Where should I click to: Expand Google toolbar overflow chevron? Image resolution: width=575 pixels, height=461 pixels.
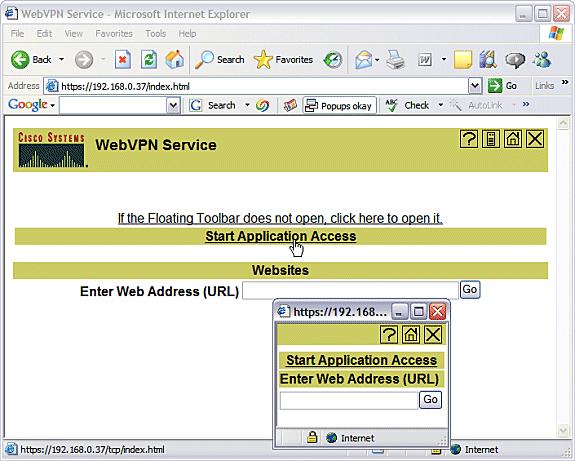(x=526, y=105)
